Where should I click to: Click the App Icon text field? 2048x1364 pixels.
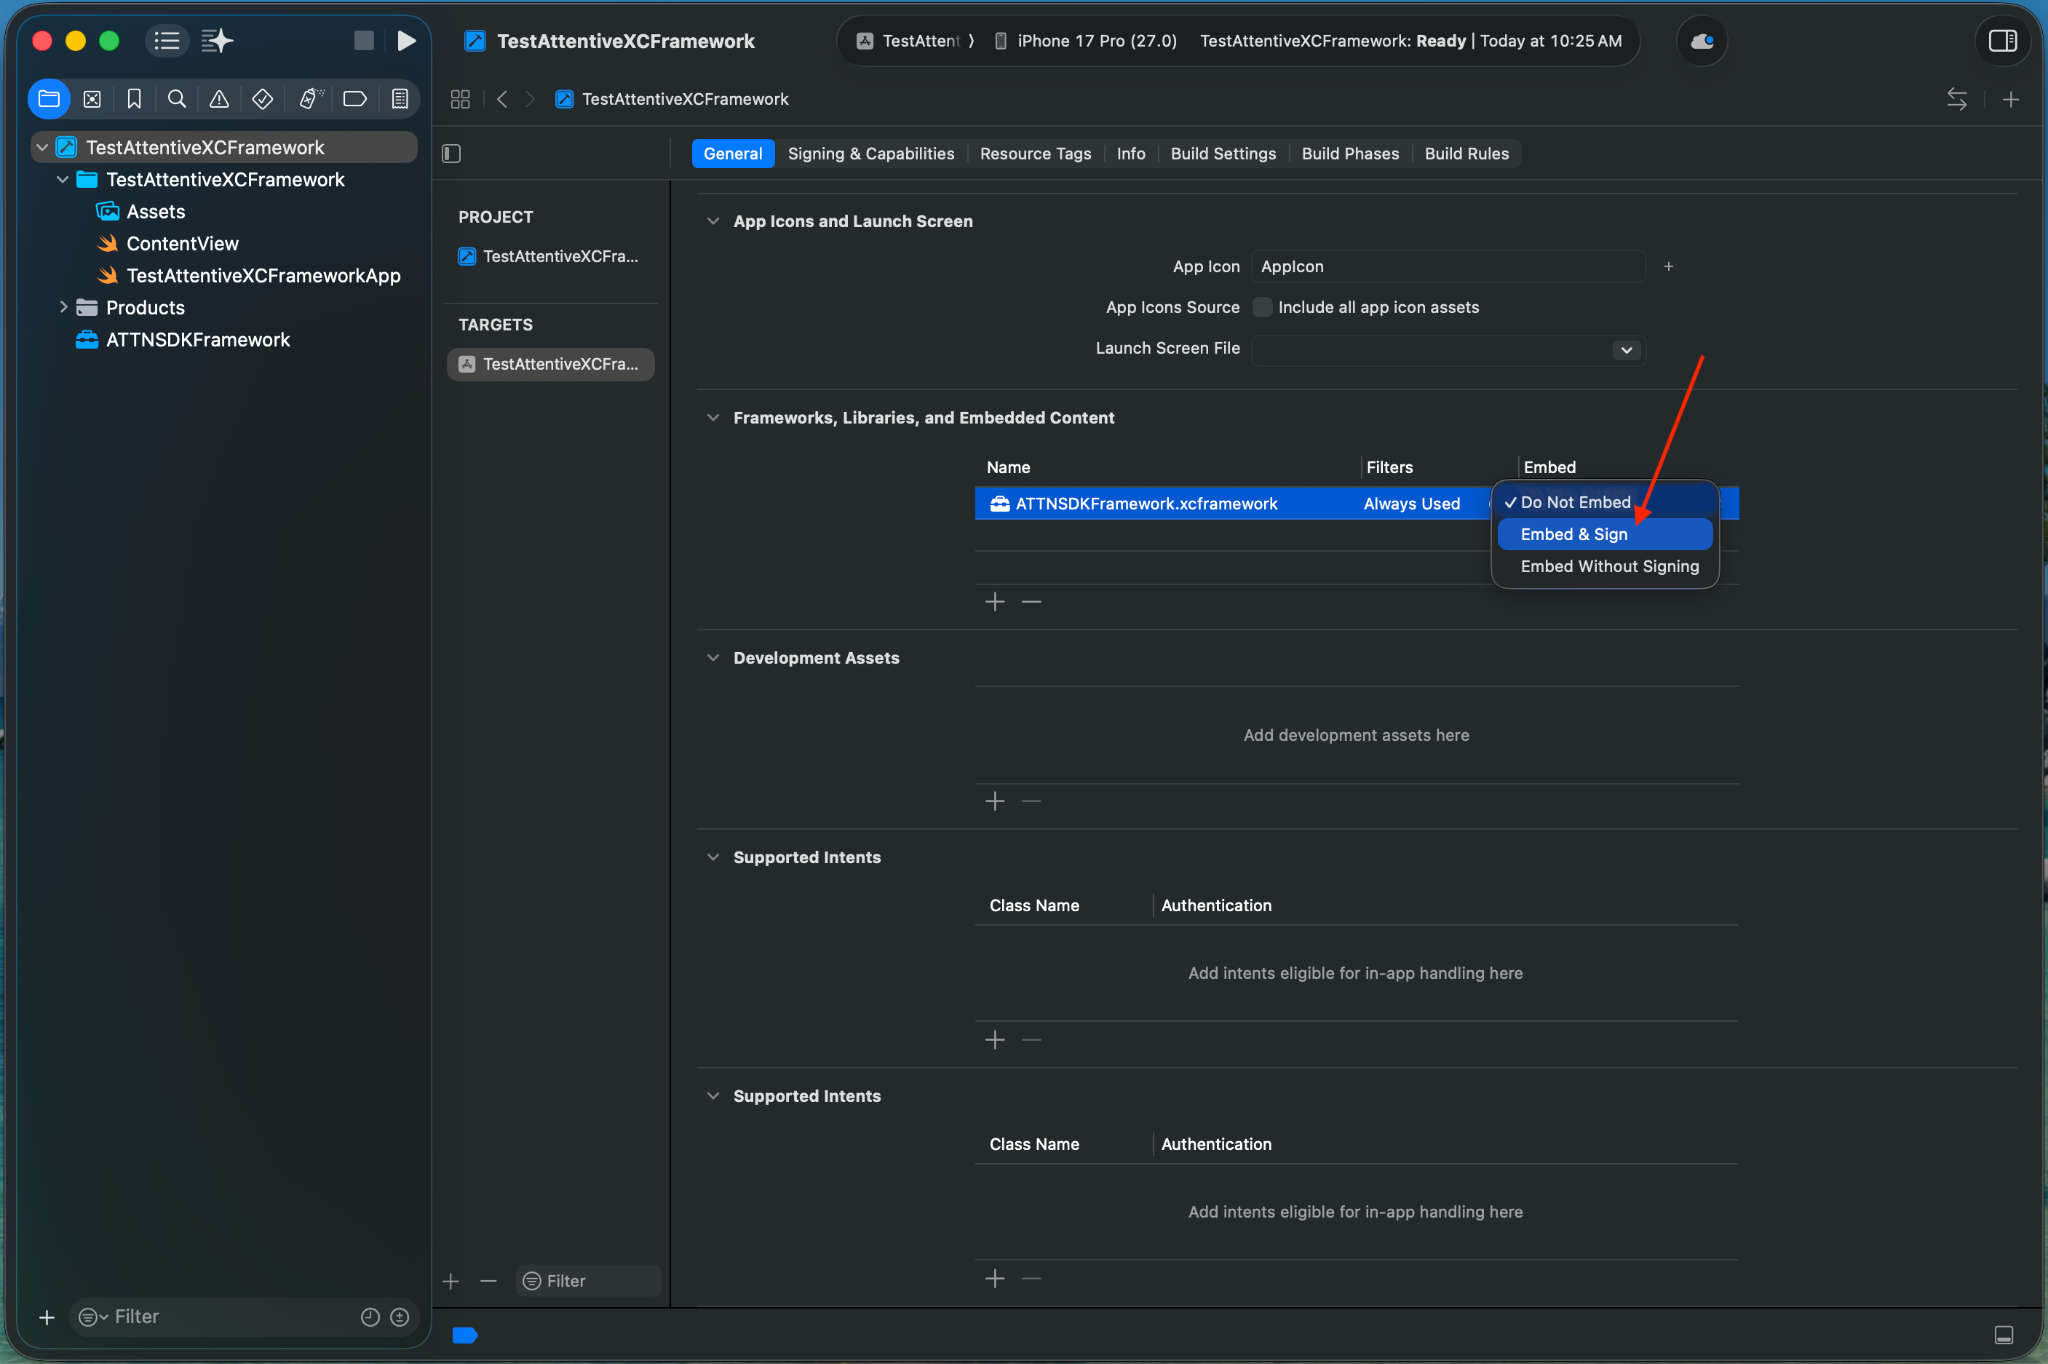click(x=1448, y=266)
